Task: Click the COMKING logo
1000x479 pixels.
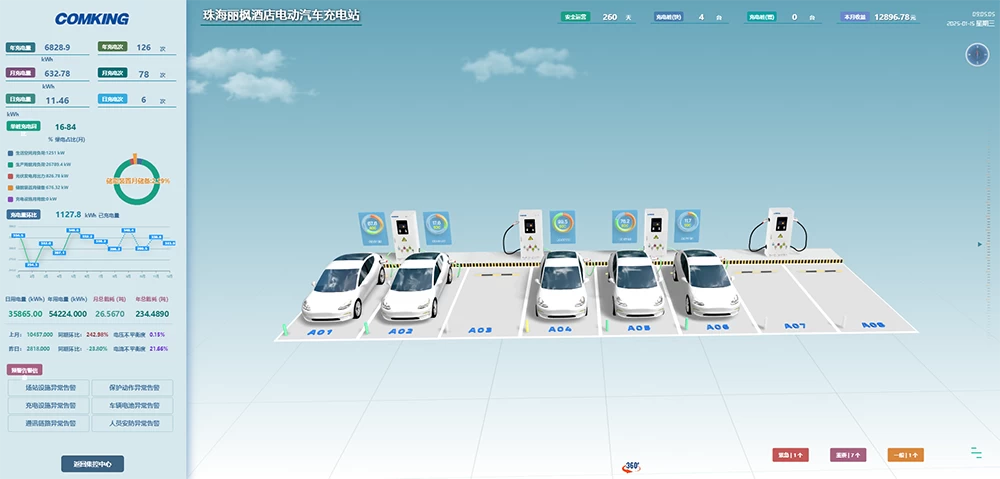Action: click(x=92, y=19)
